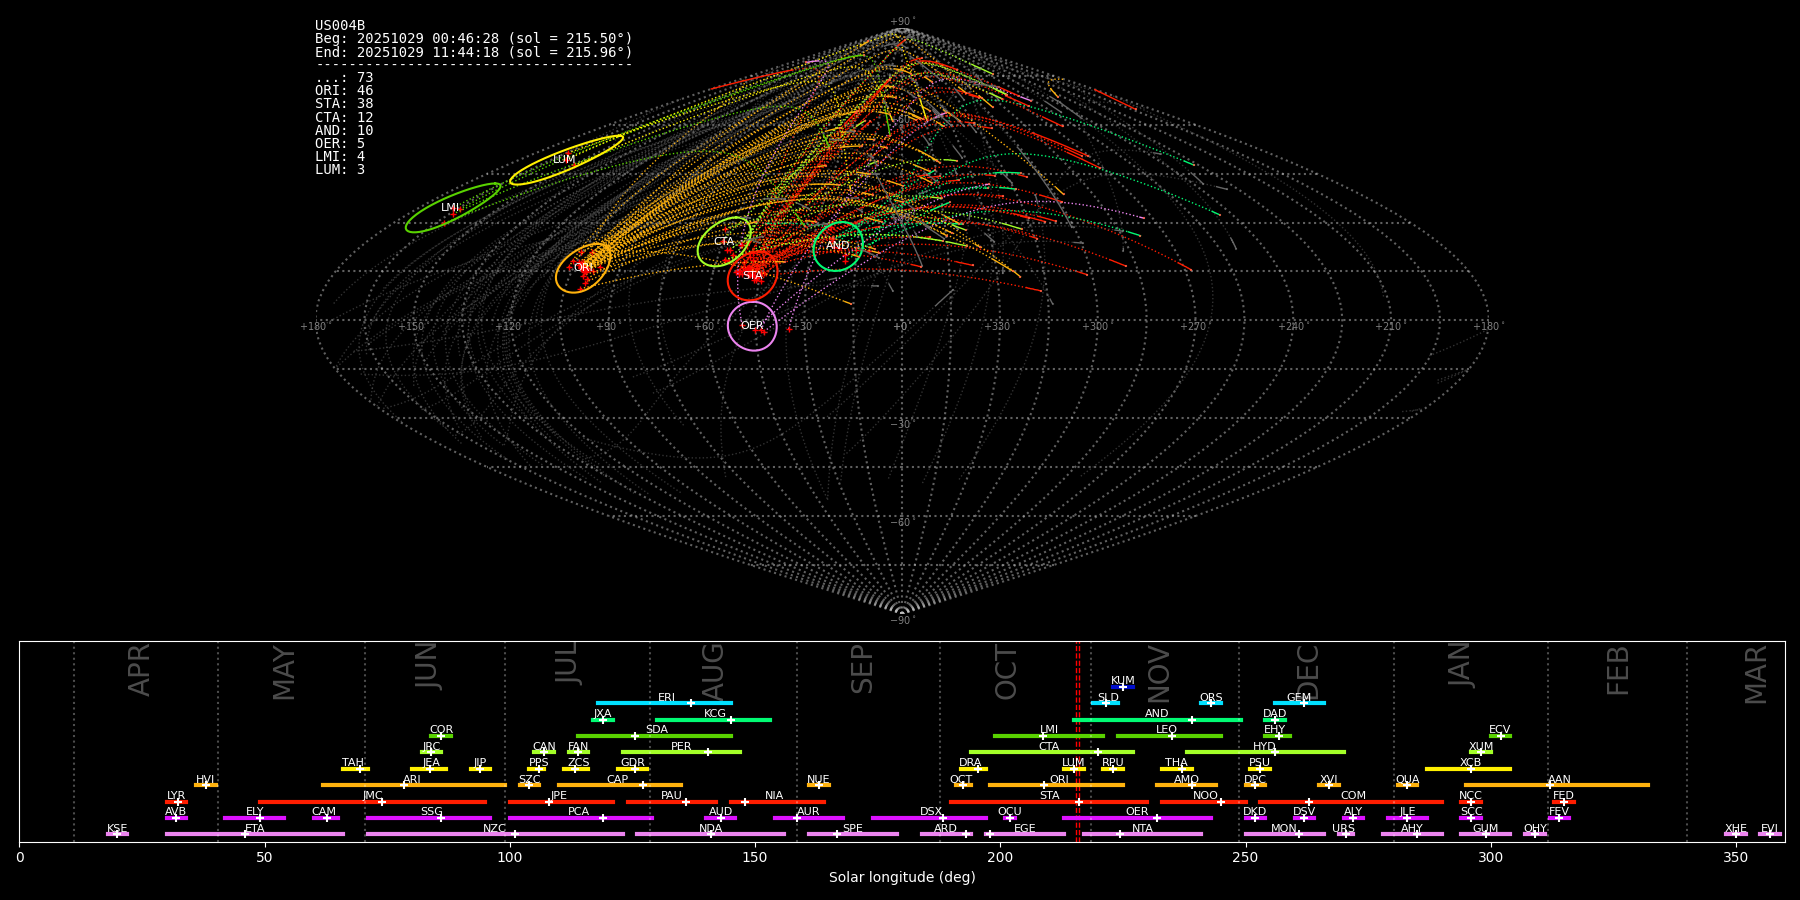Click the 'ORI: 46' count in the legend

coord(344,91)
